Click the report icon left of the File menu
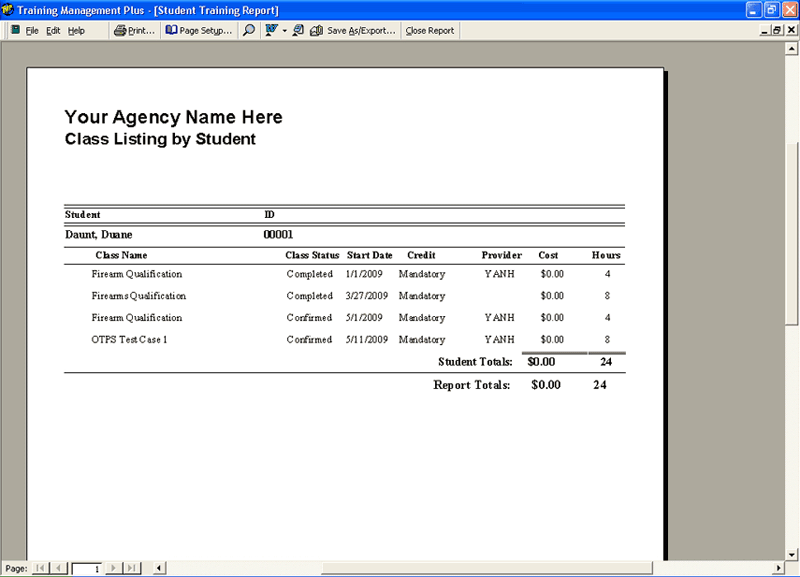 [16, 30]
